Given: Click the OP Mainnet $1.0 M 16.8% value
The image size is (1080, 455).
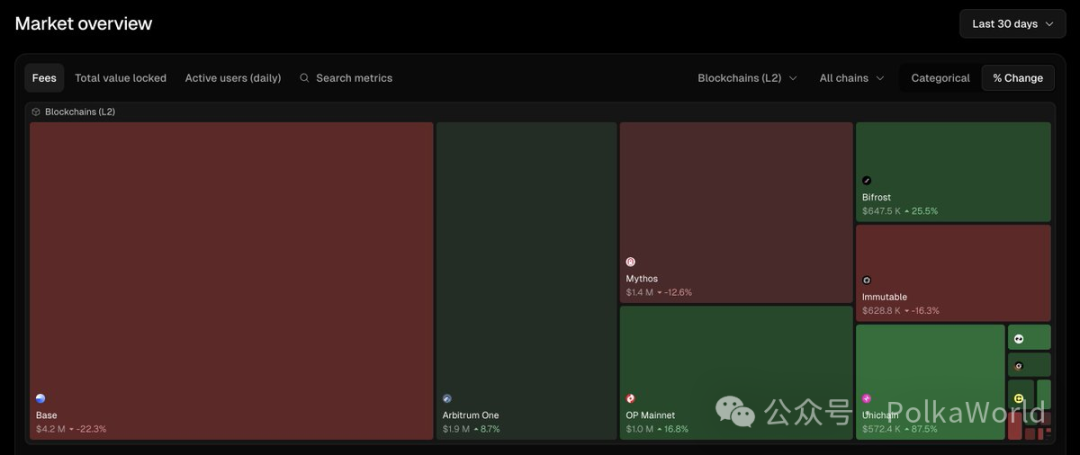Looking at the screenshot, I should (657, 429).
